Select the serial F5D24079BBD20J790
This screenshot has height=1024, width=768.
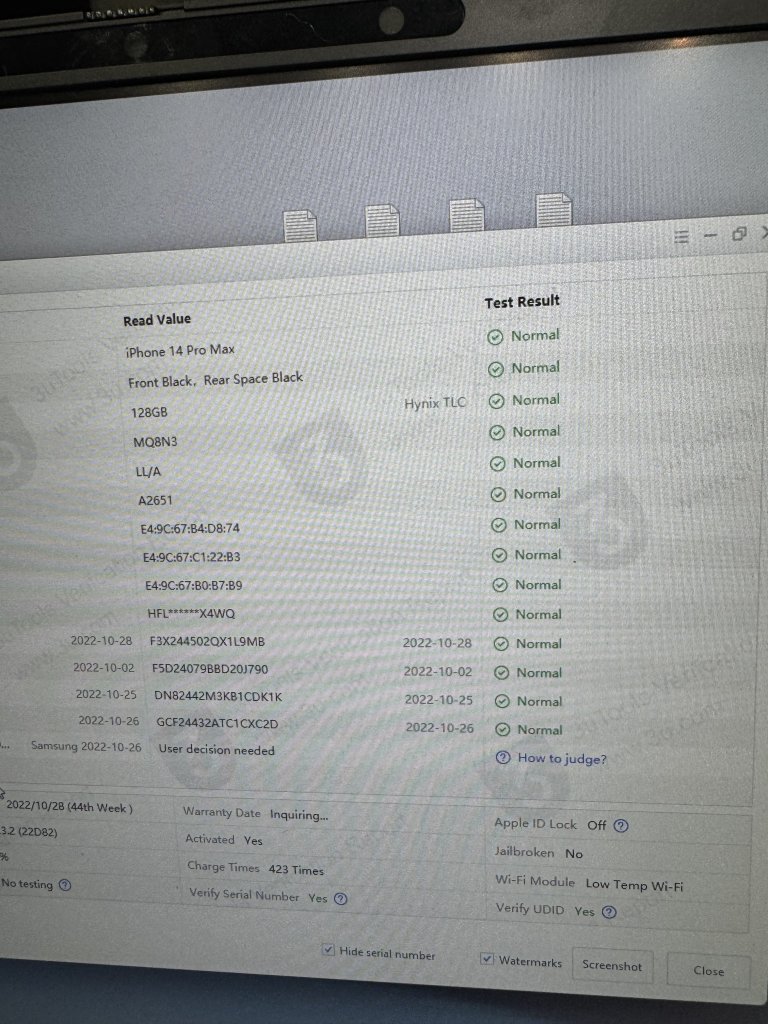point(210,669)
